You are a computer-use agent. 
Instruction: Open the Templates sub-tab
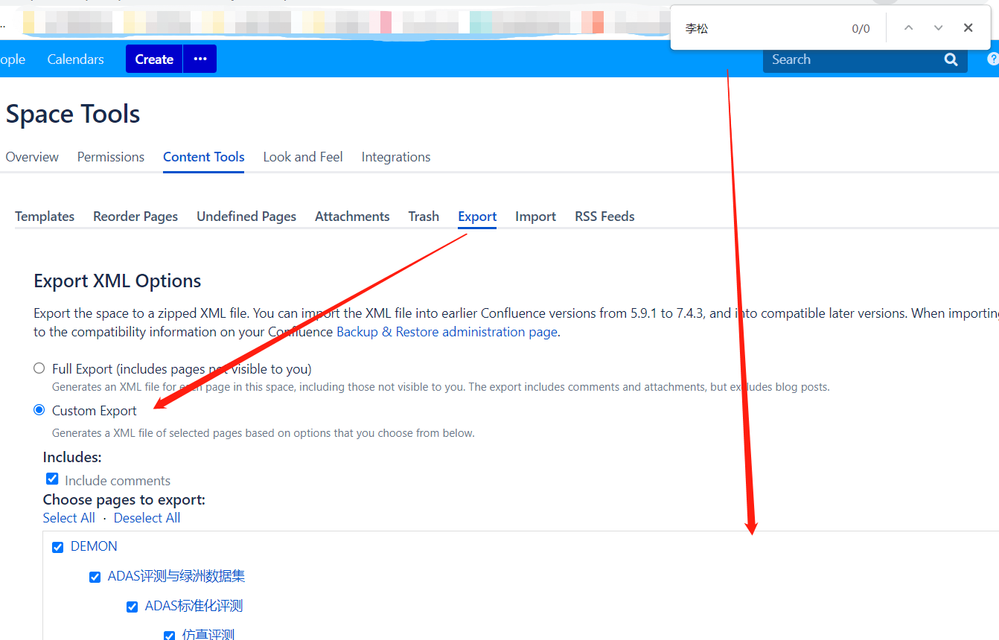[45, 217]
